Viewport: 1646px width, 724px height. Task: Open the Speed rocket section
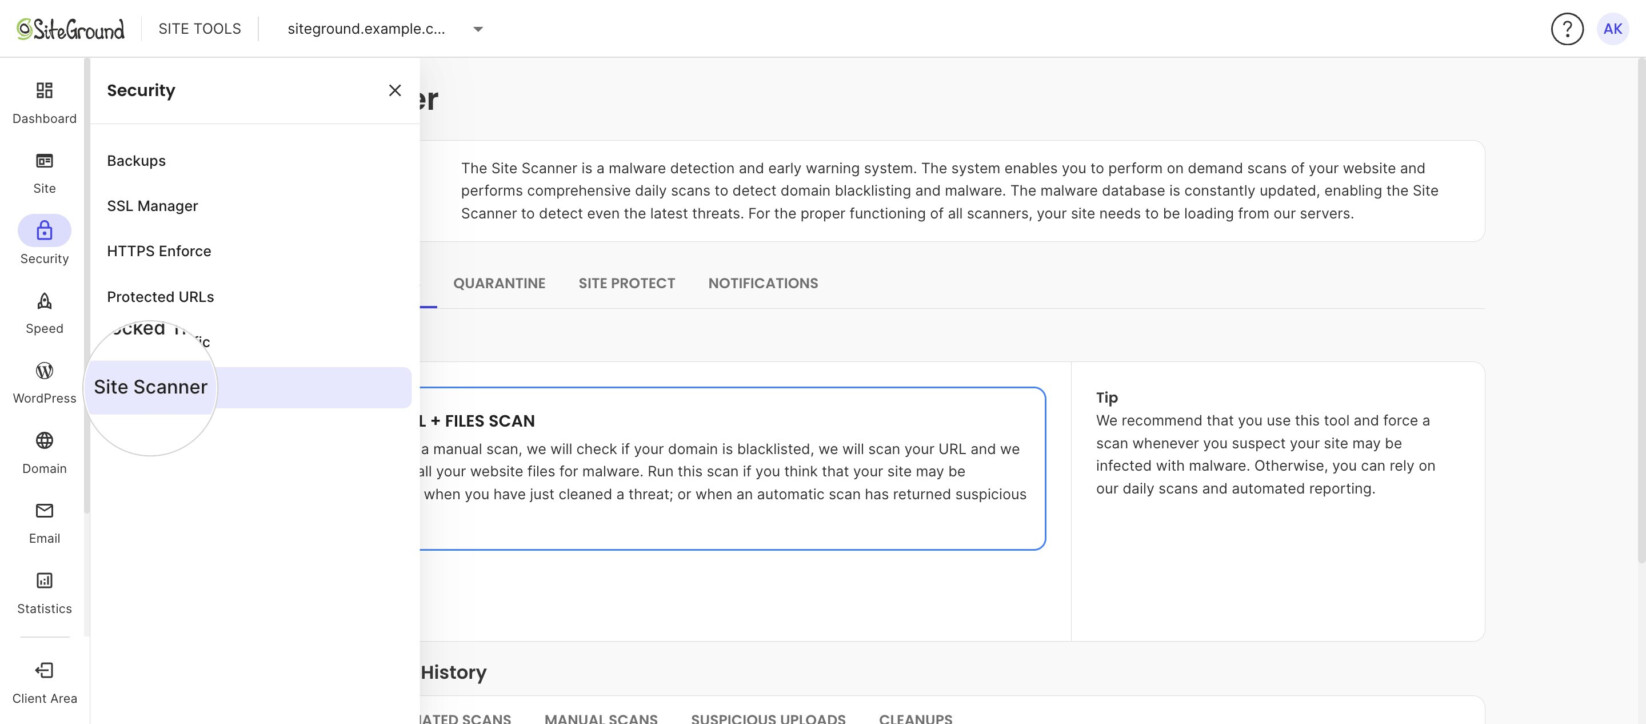[44, 314]
